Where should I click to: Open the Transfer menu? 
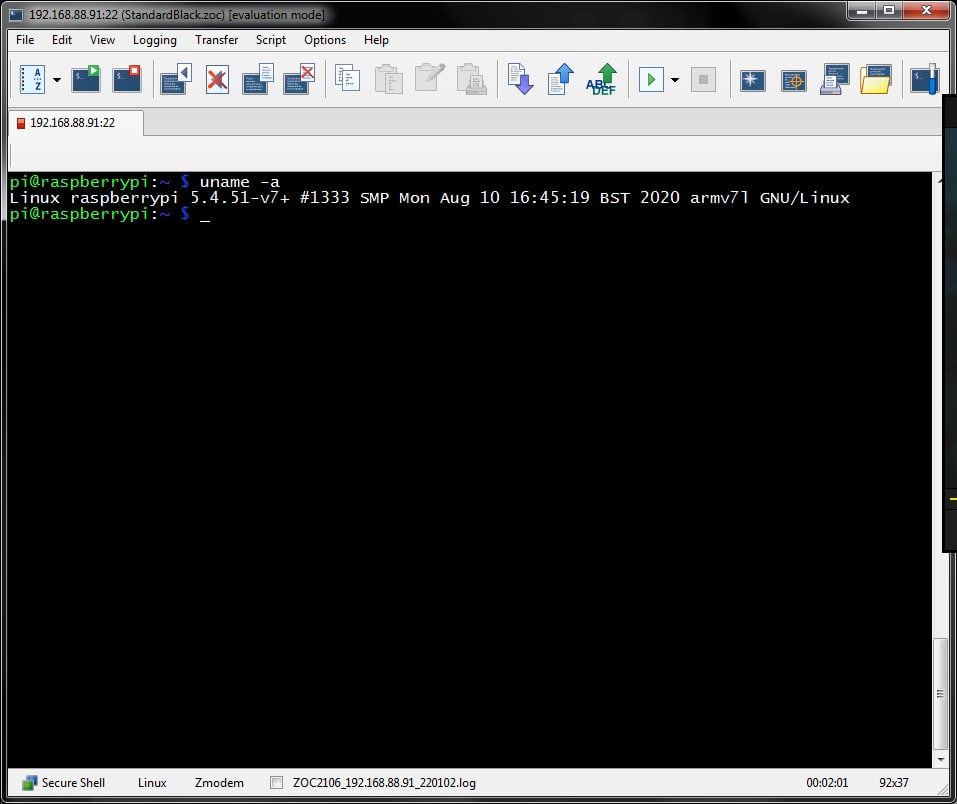(216, 40)
